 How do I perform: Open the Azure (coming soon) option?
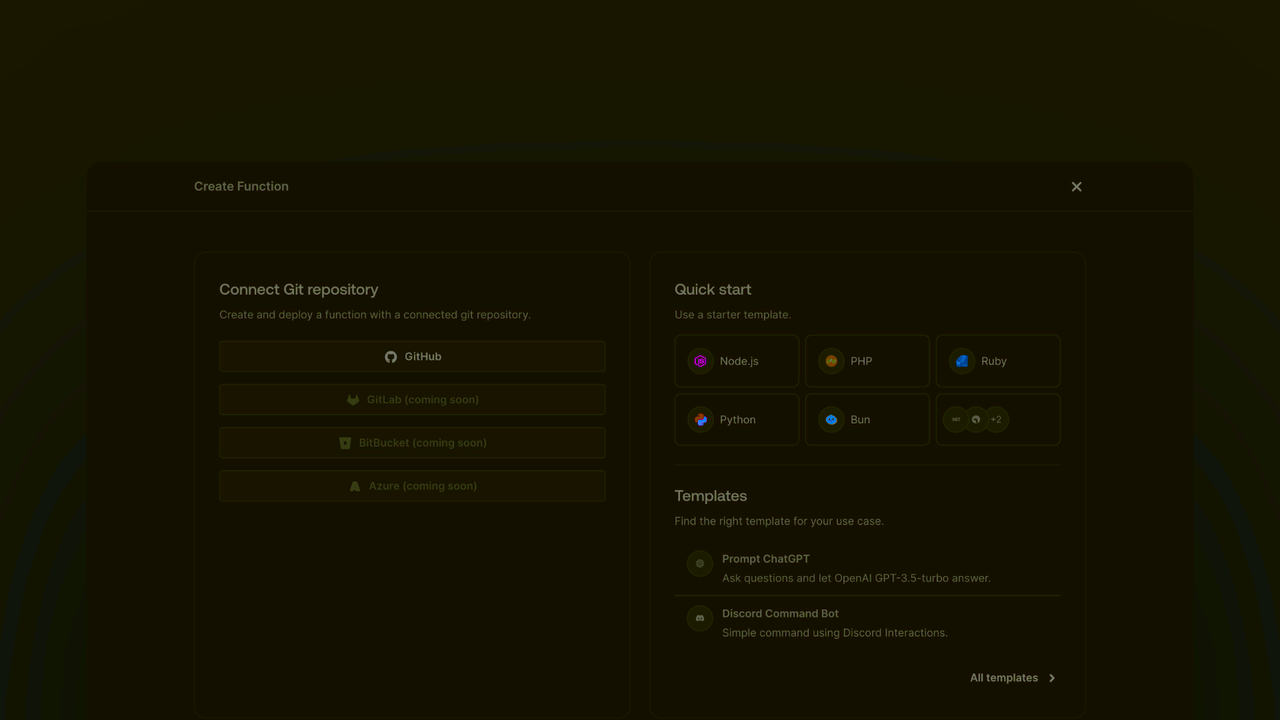[412, 485]
